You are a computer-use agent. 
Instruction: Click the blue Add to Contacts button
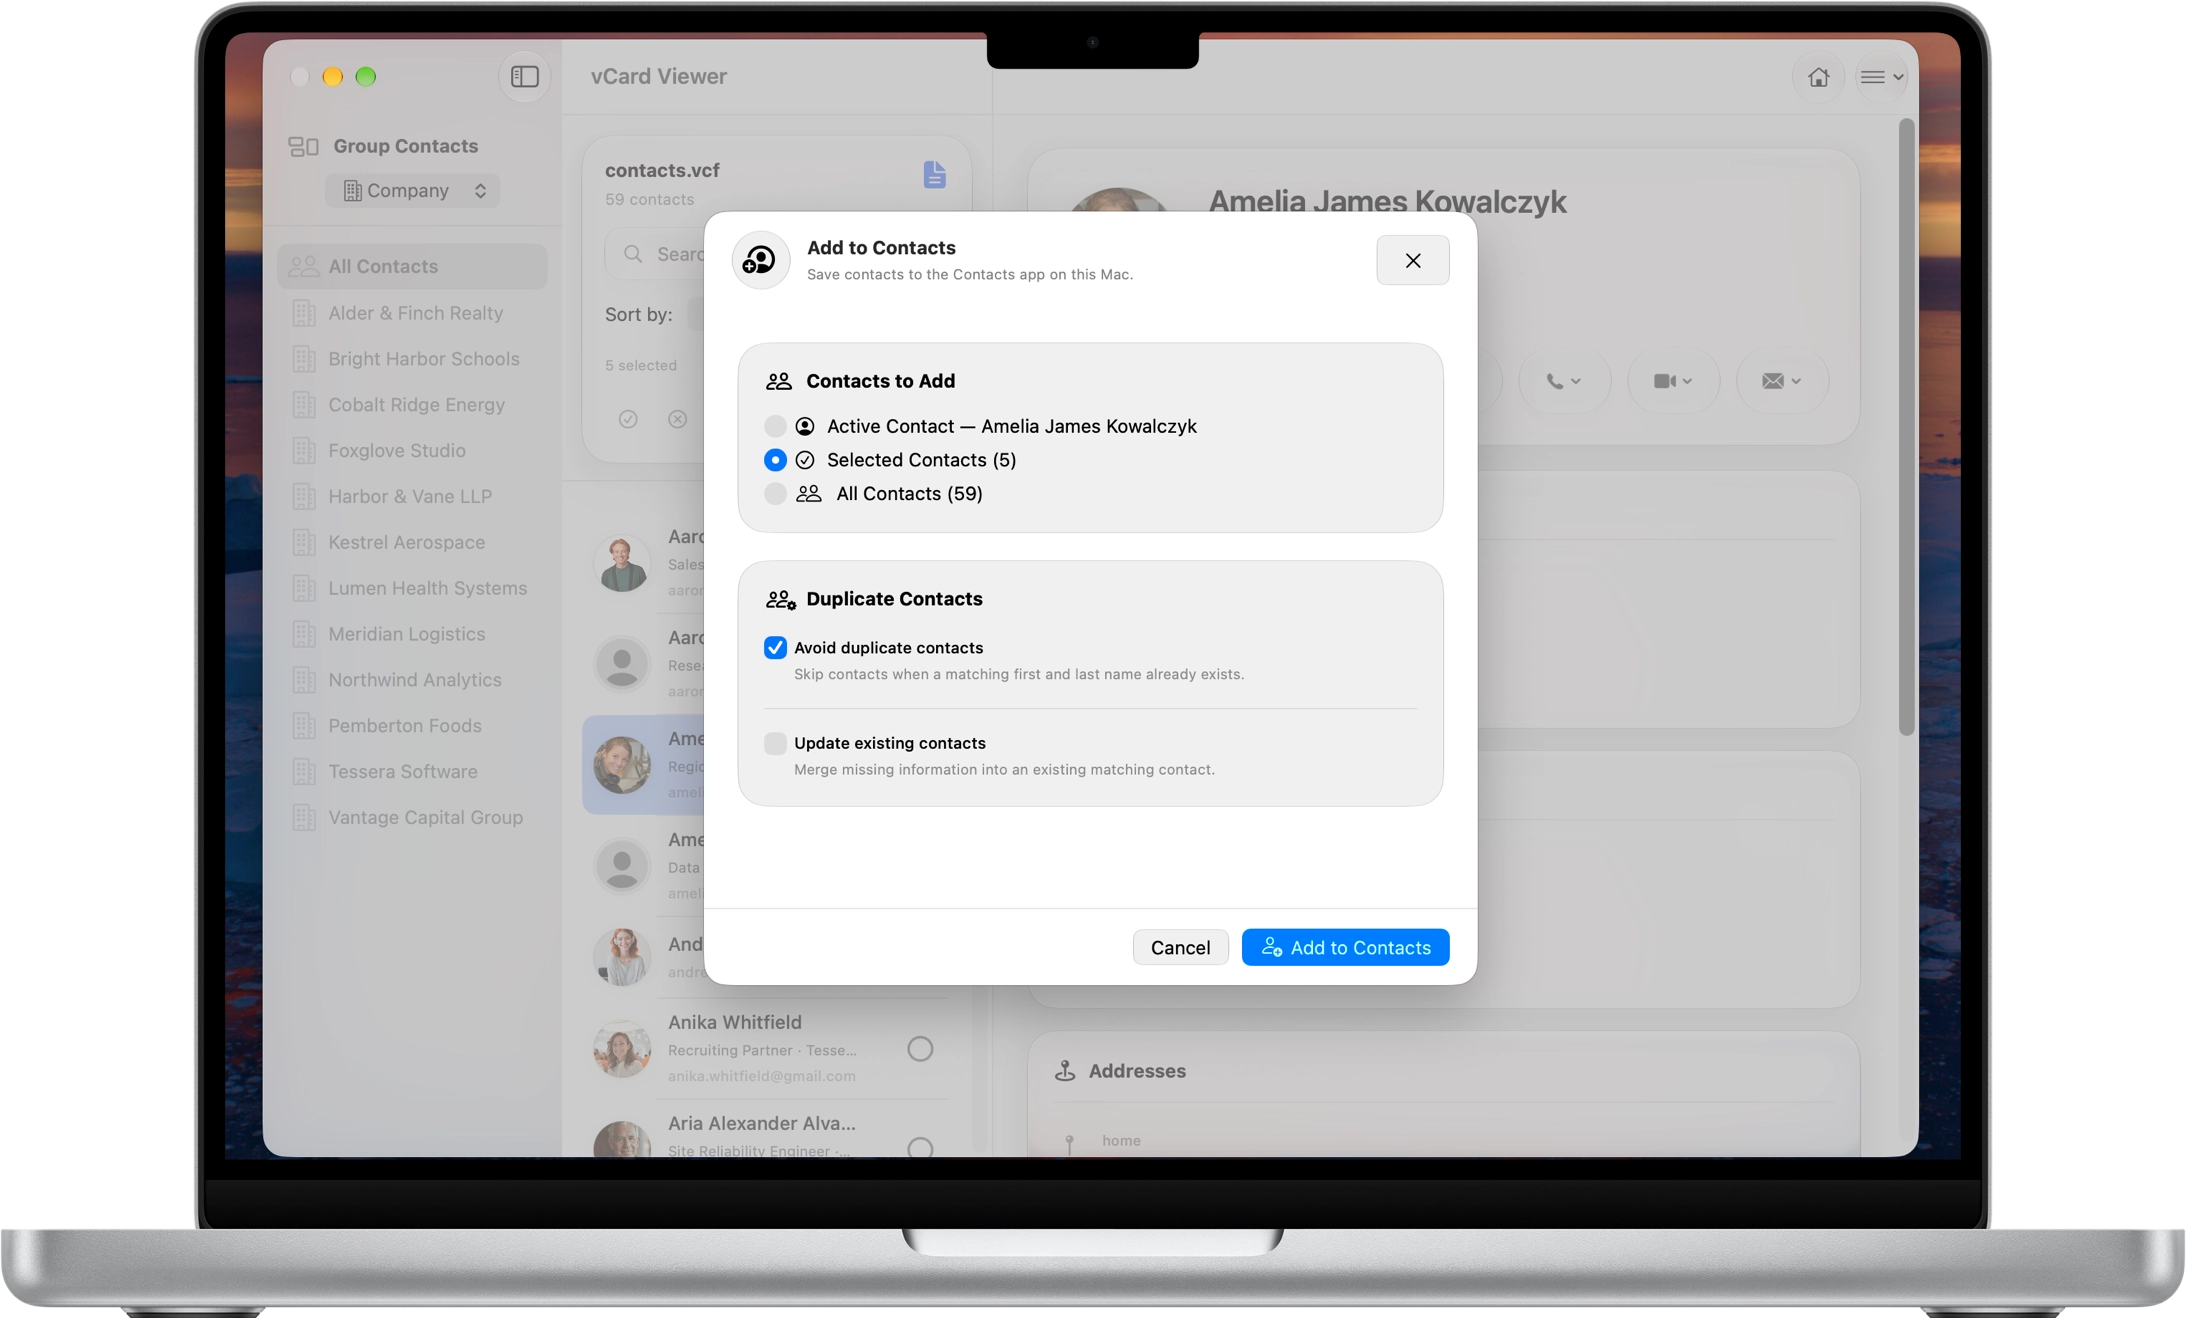1345,947
